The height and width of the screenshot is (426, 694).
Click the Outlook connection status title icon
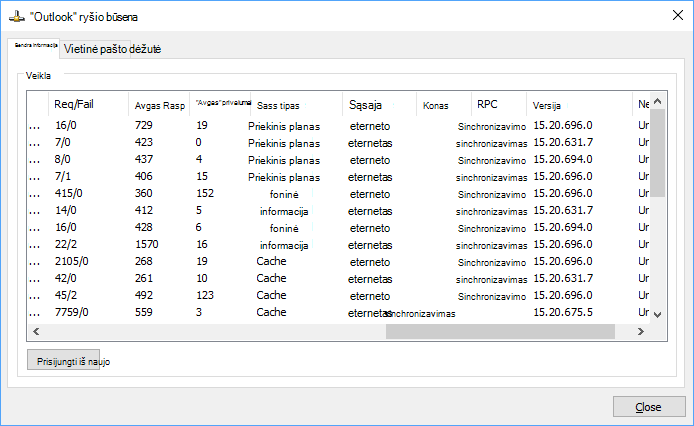coord(17,17)
